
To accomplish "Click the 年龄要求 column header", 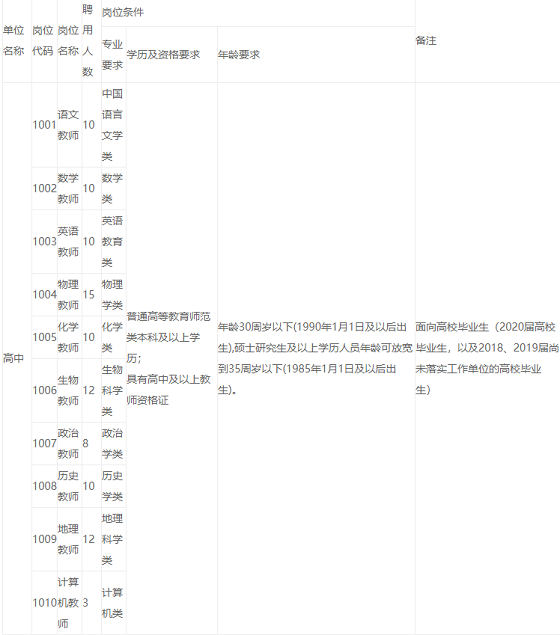I will tap(238, 55).
